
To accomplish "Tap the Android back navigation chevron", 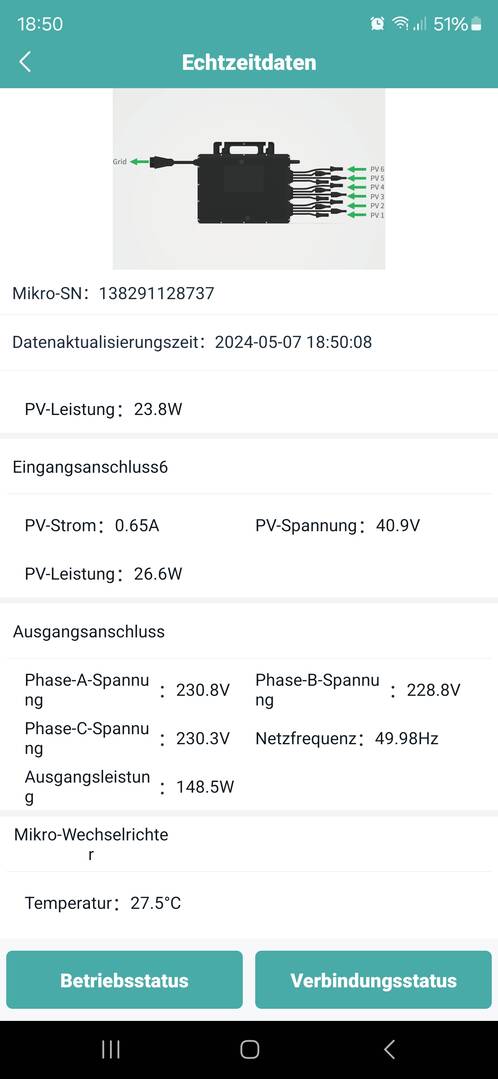I will 389,1049.
